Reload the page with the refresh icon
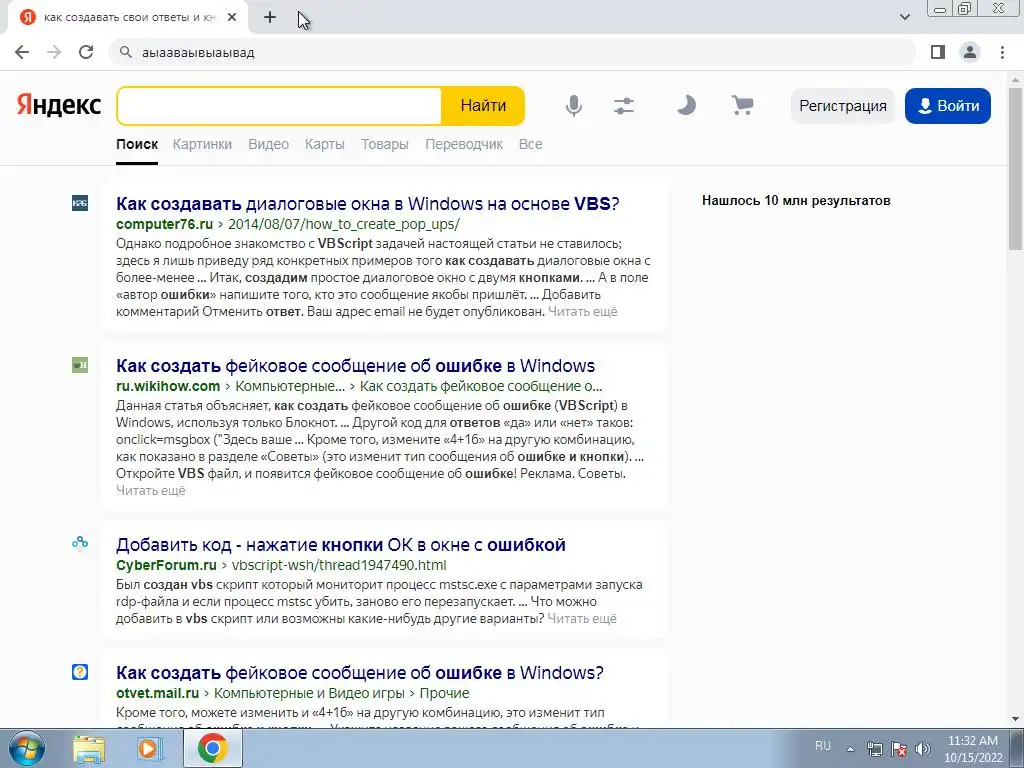Viewport: 1024px width, 768px height. [86, 52]
